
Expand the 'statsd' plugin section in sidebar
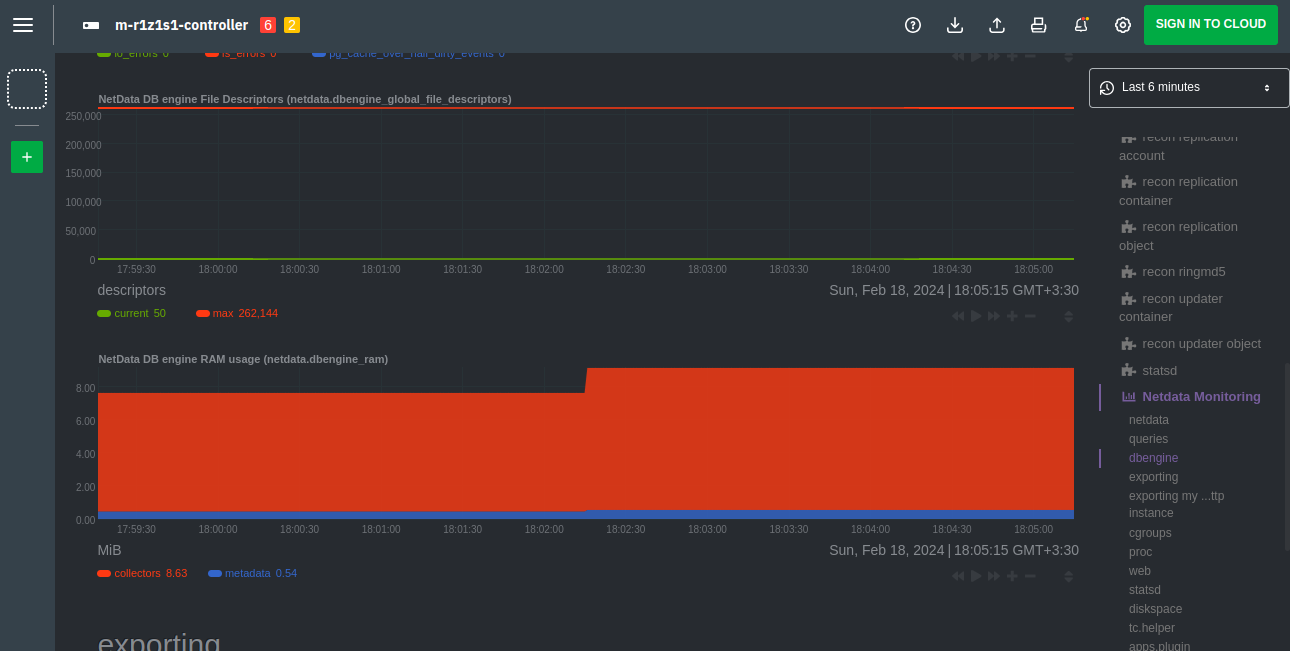point(1160,370)
